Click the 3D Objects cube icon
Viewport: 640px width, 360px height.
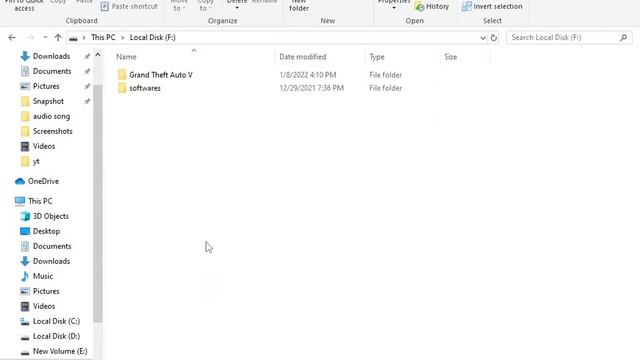coord(25,216)
